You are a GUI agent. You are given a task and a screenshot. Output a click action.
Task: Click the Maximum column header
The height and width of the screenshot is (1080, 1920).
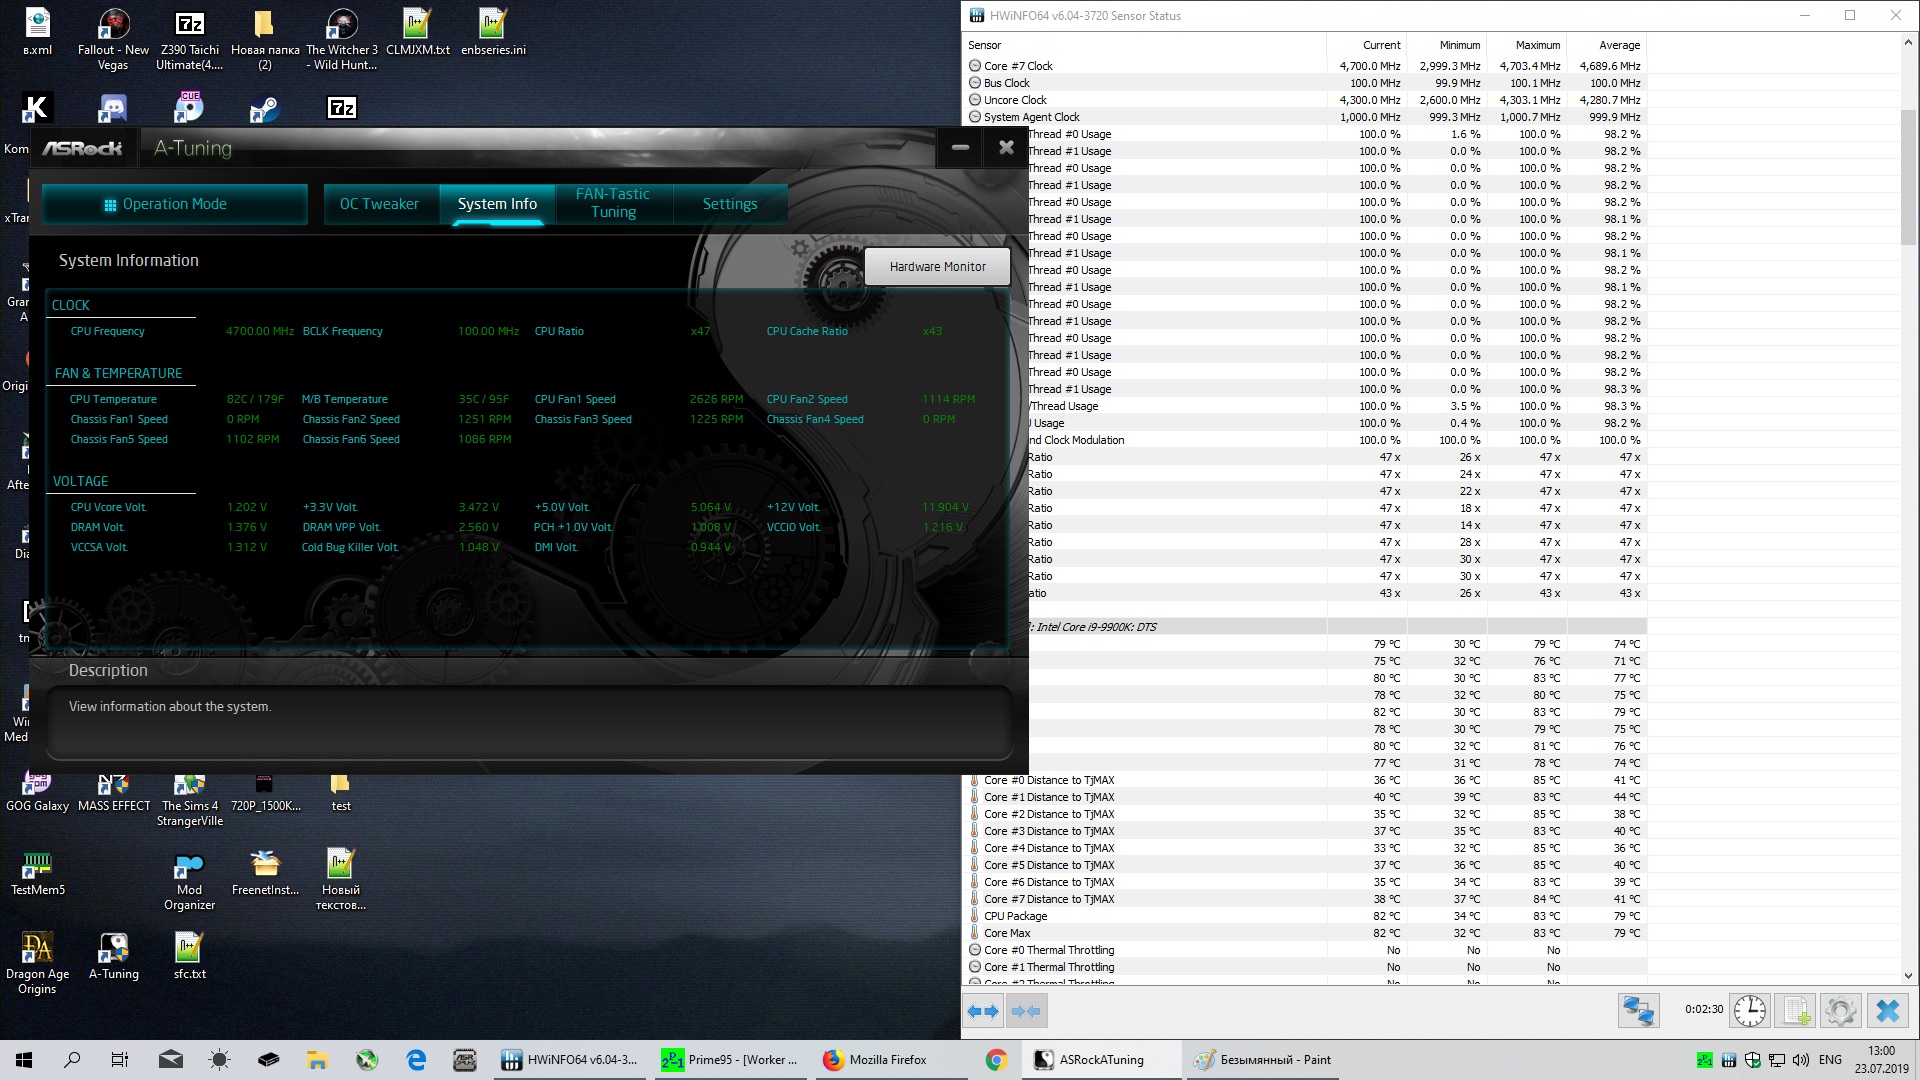point(1536,45)
